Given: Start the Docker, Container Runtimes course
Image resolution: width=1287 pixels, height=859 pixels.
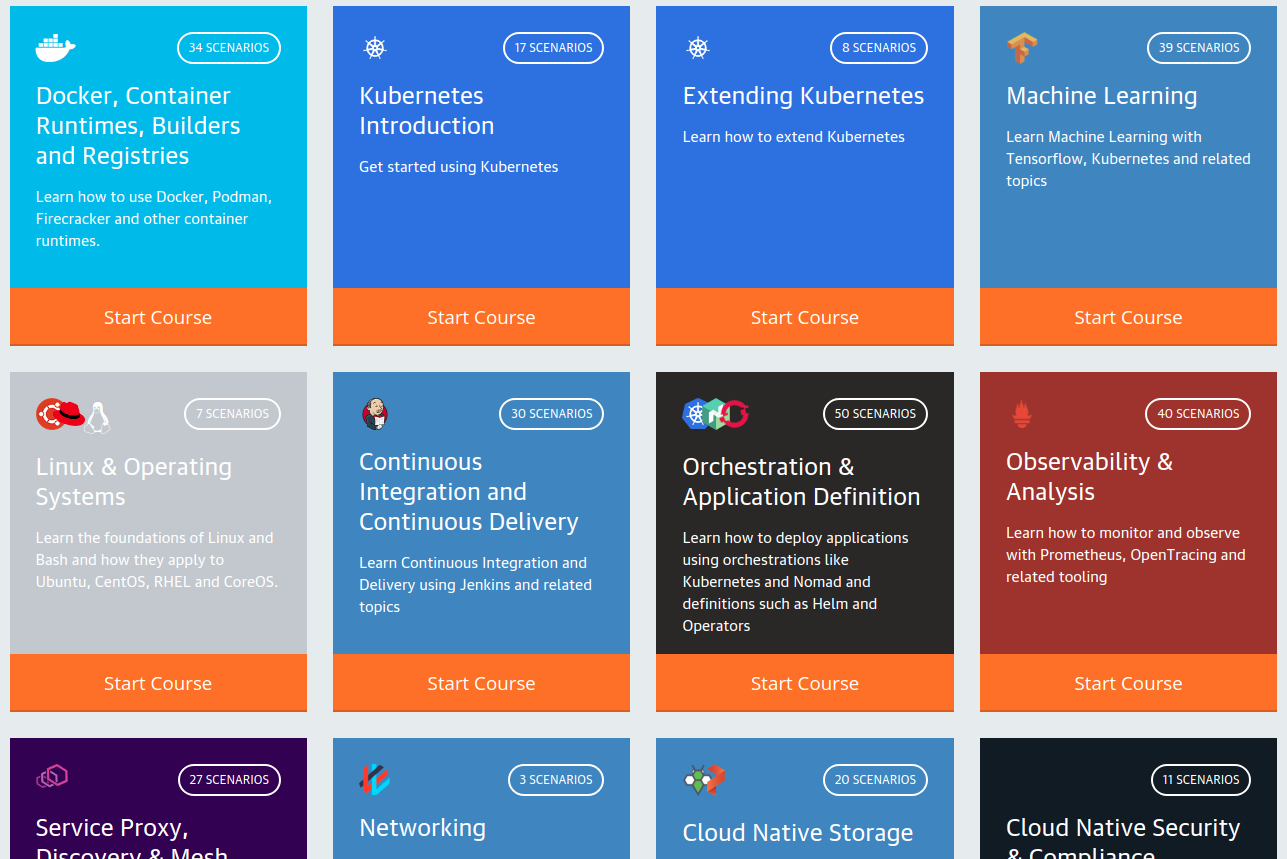Looking at the screenshot, I should click(x=158, y=317).
